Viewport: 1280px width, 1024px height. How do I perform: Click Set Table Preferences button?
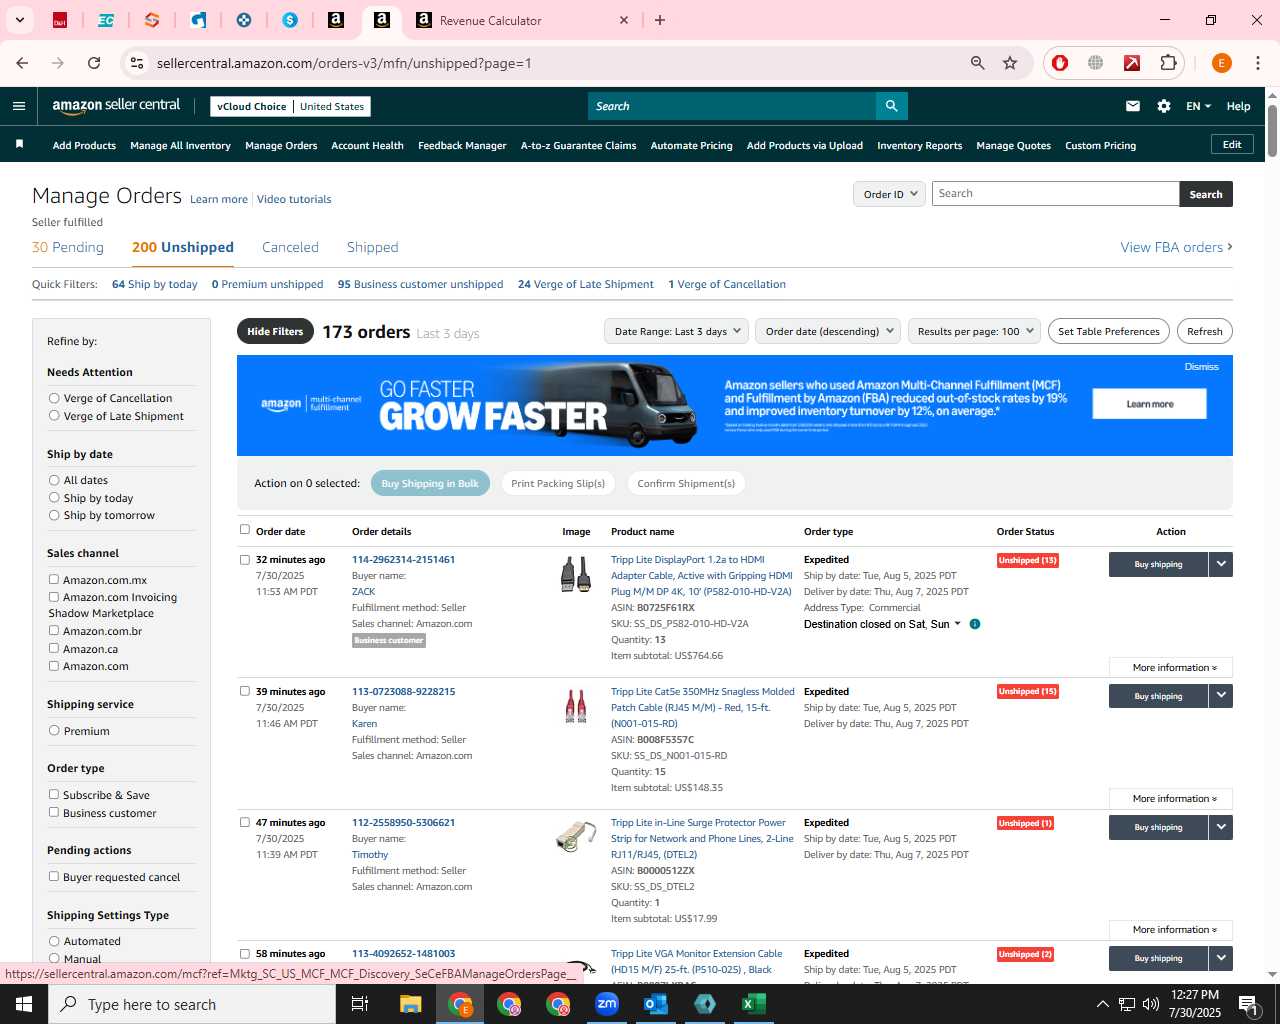coord(1109,332)
